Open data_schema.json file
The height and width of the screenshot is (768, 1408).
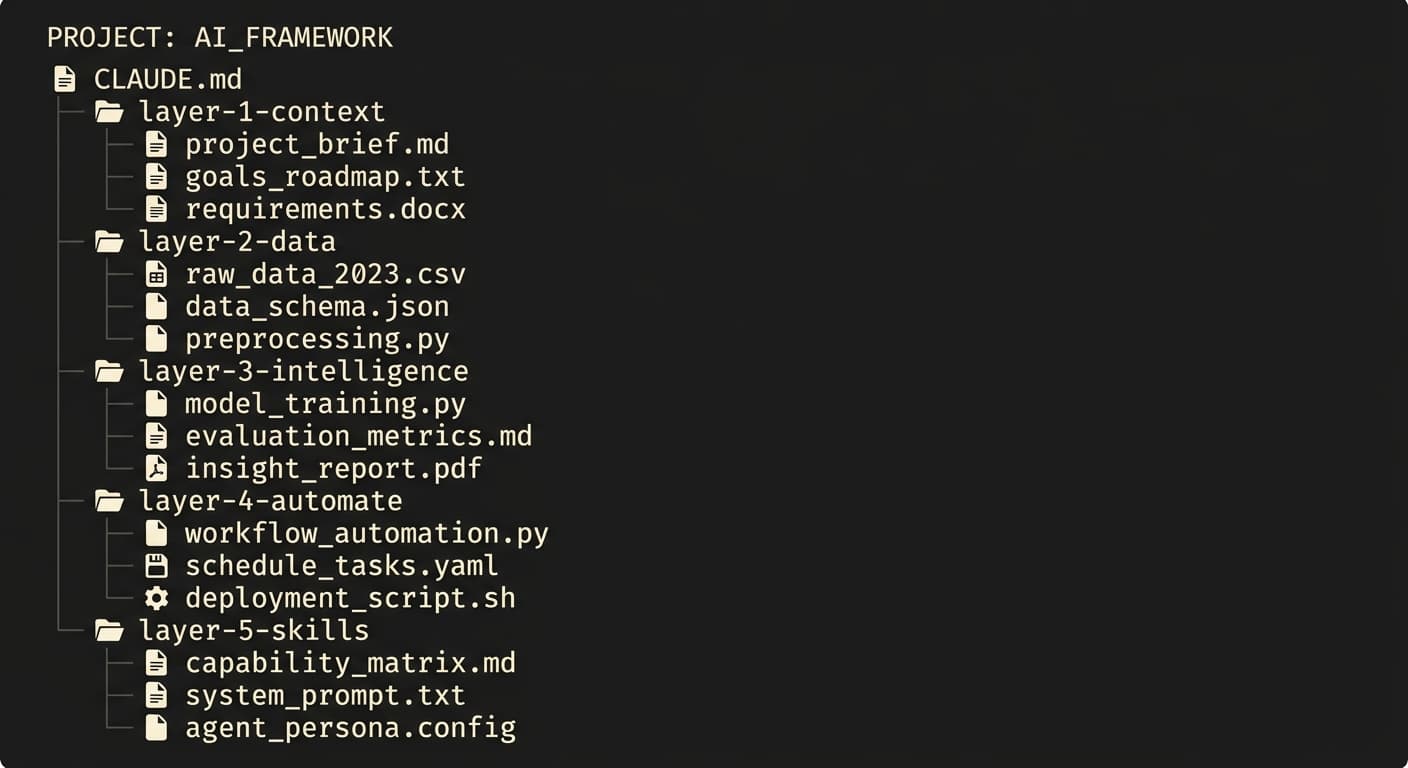(x=316, y=306)
